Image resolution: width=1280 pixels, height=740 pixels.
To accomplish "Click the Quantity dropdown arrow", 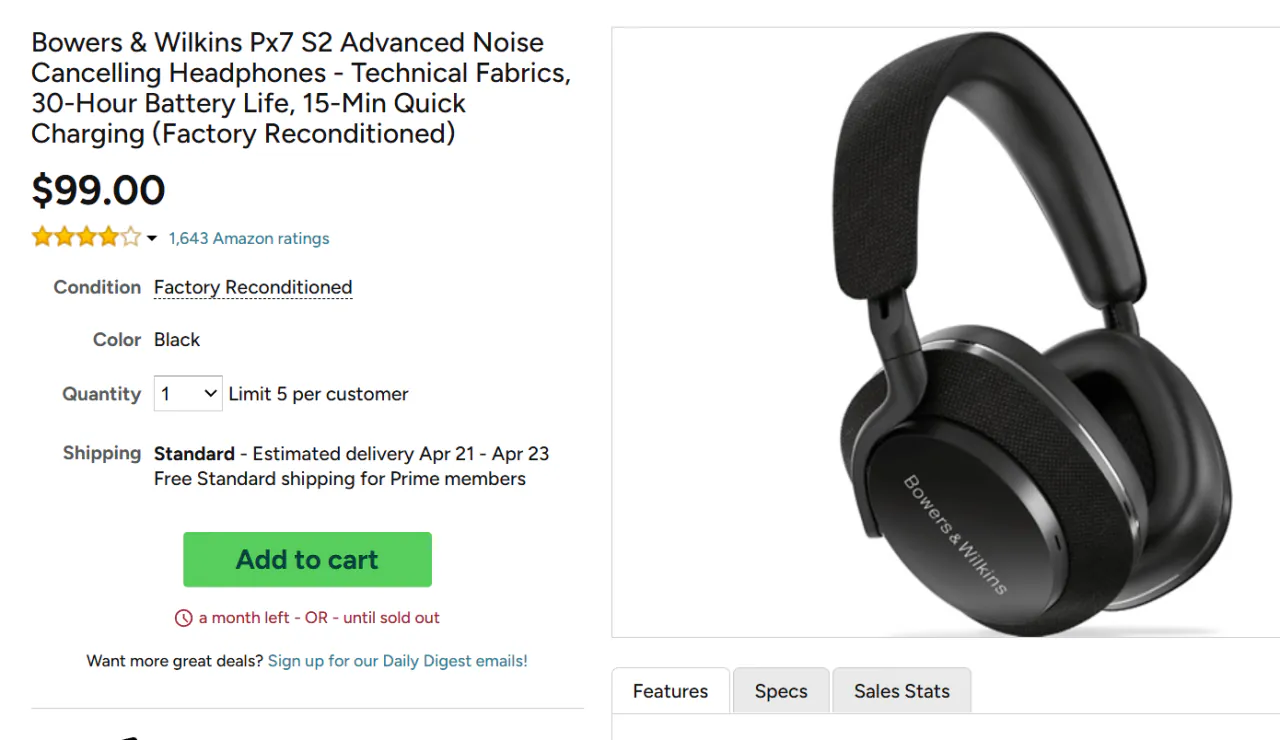I will (x=210, y=393).
